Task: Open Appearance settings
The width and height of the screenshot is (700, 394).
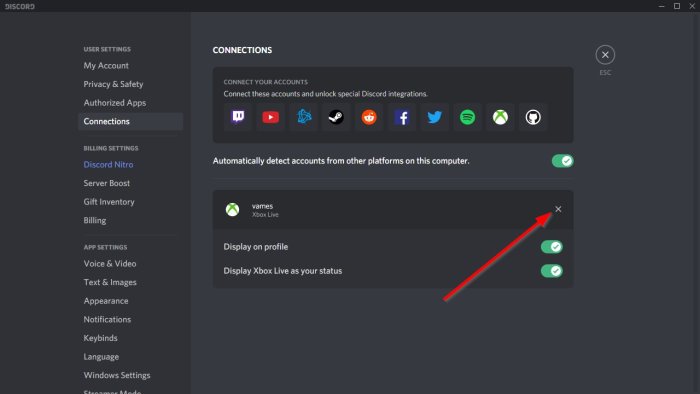Action: tap(130, 301)
